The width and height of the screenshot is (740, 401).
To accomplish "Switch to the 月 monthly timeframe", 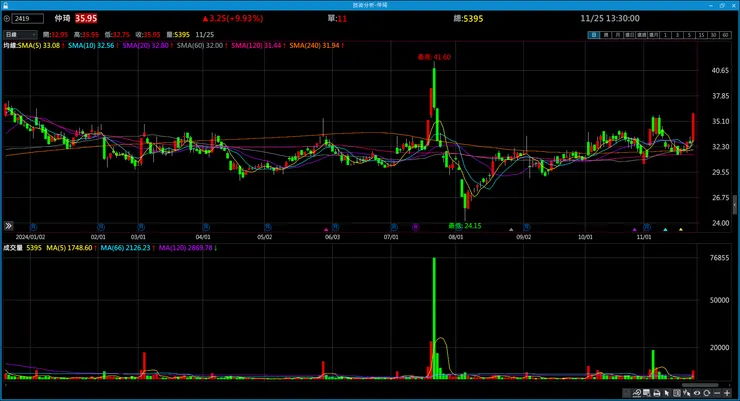I will click(617, 35).
